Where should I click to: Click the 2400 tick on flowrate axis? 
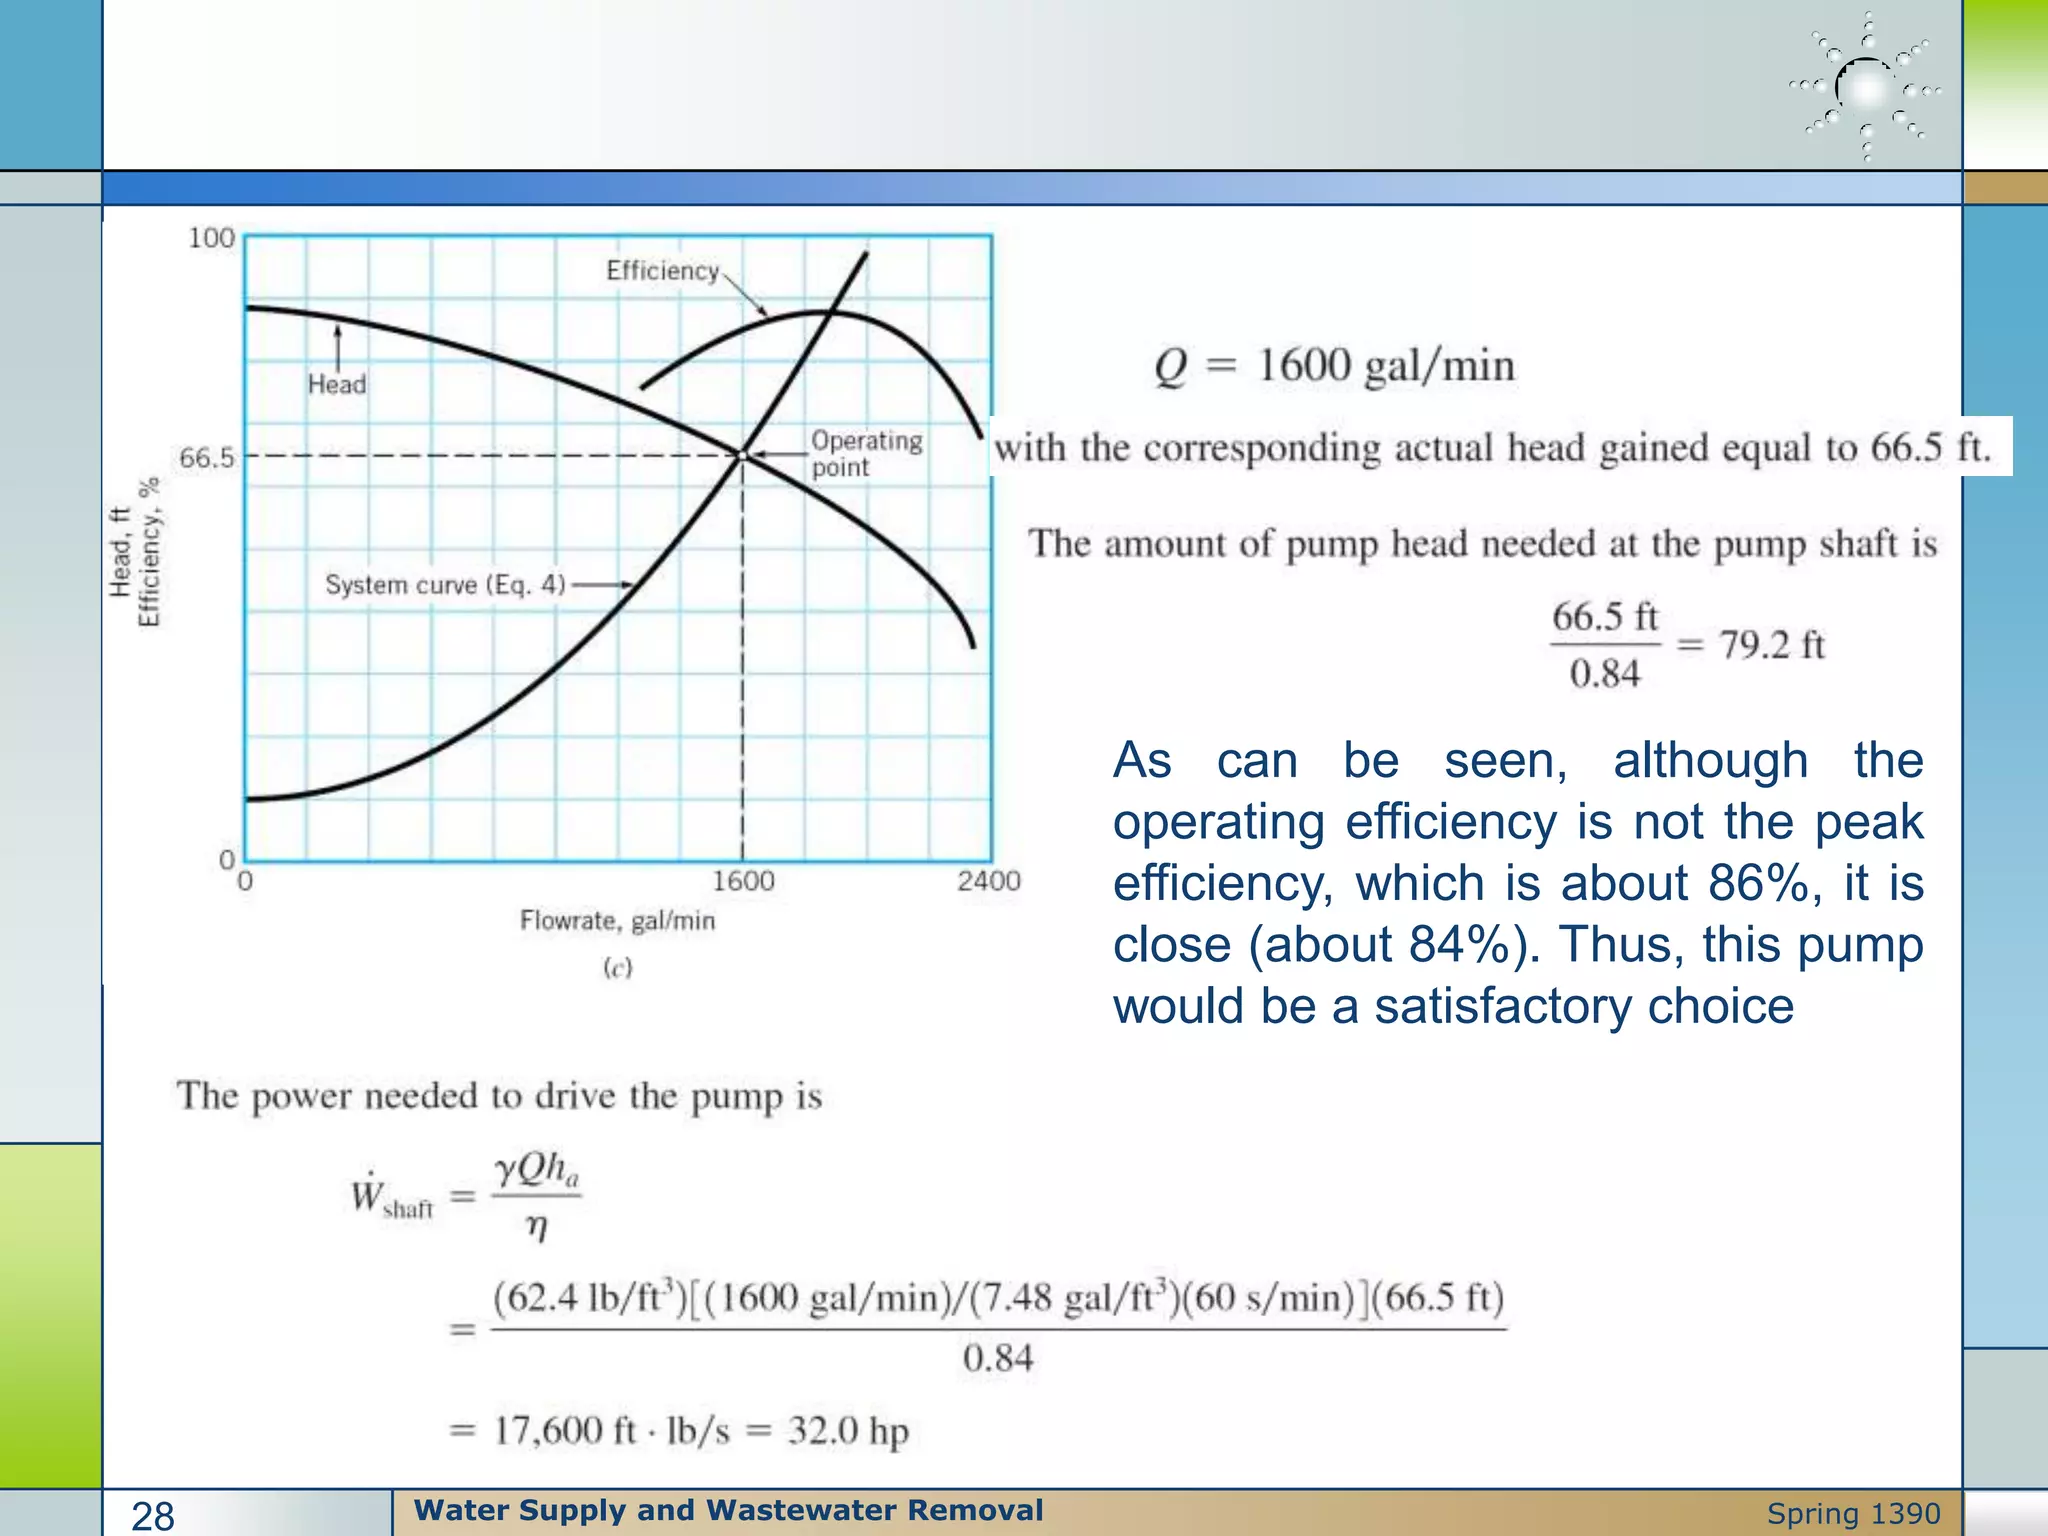click(x=988, y=881)
